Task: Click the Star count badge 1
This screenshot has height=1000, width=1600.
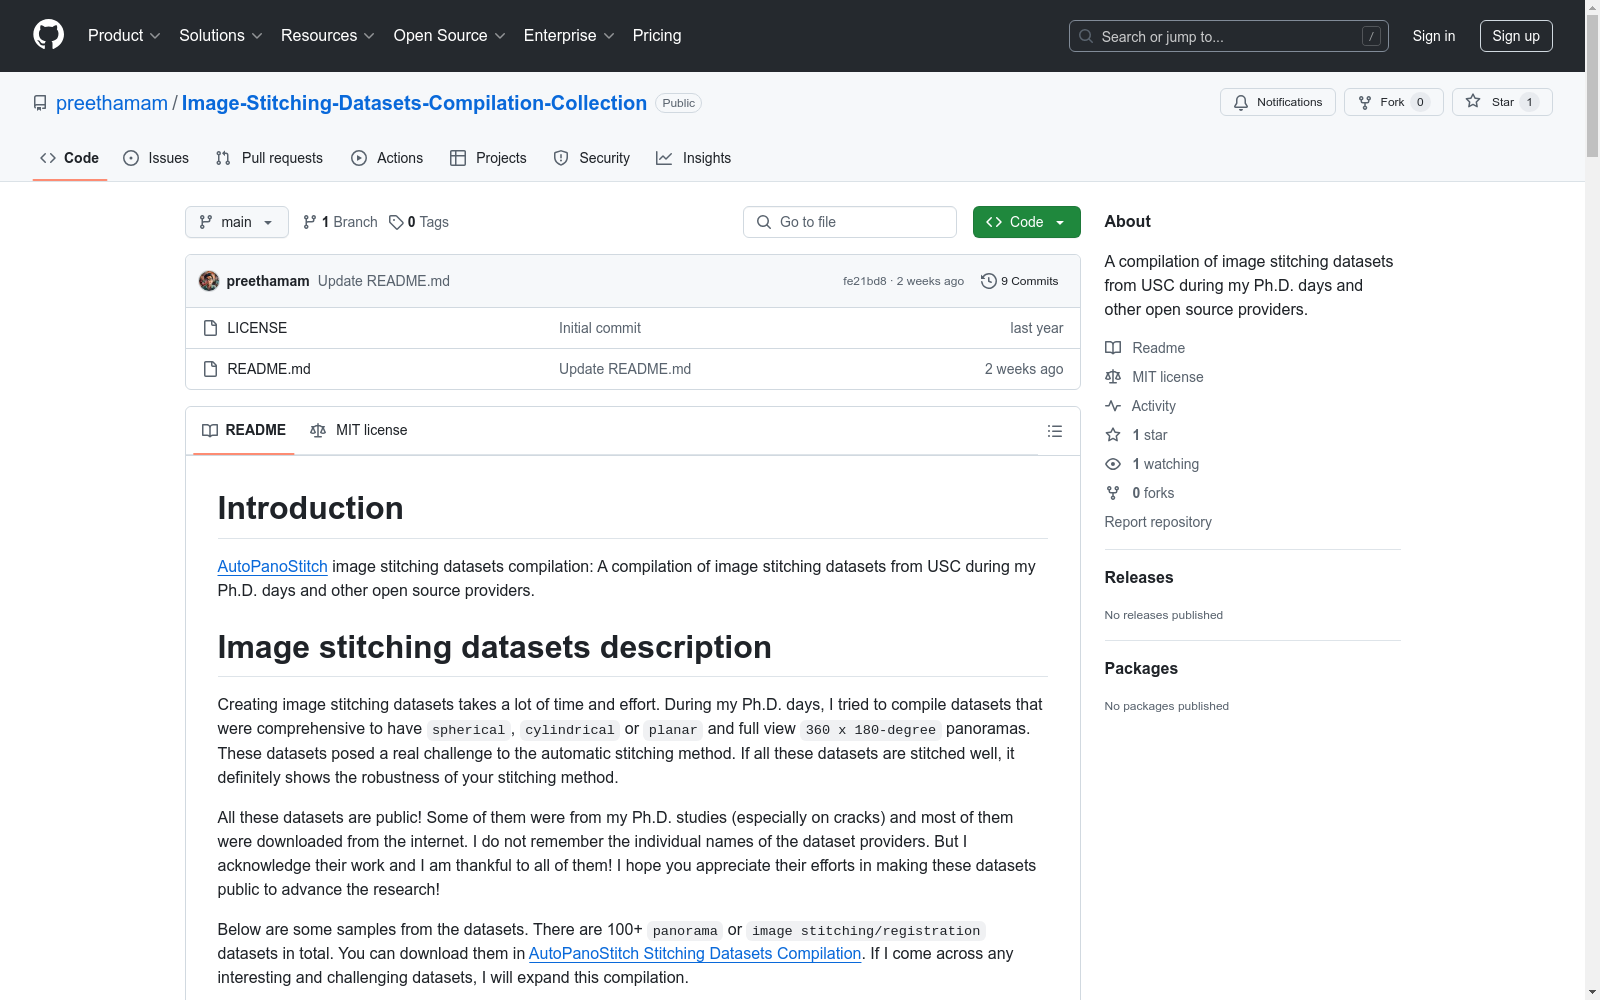Action: click(x=1529, y=102)
